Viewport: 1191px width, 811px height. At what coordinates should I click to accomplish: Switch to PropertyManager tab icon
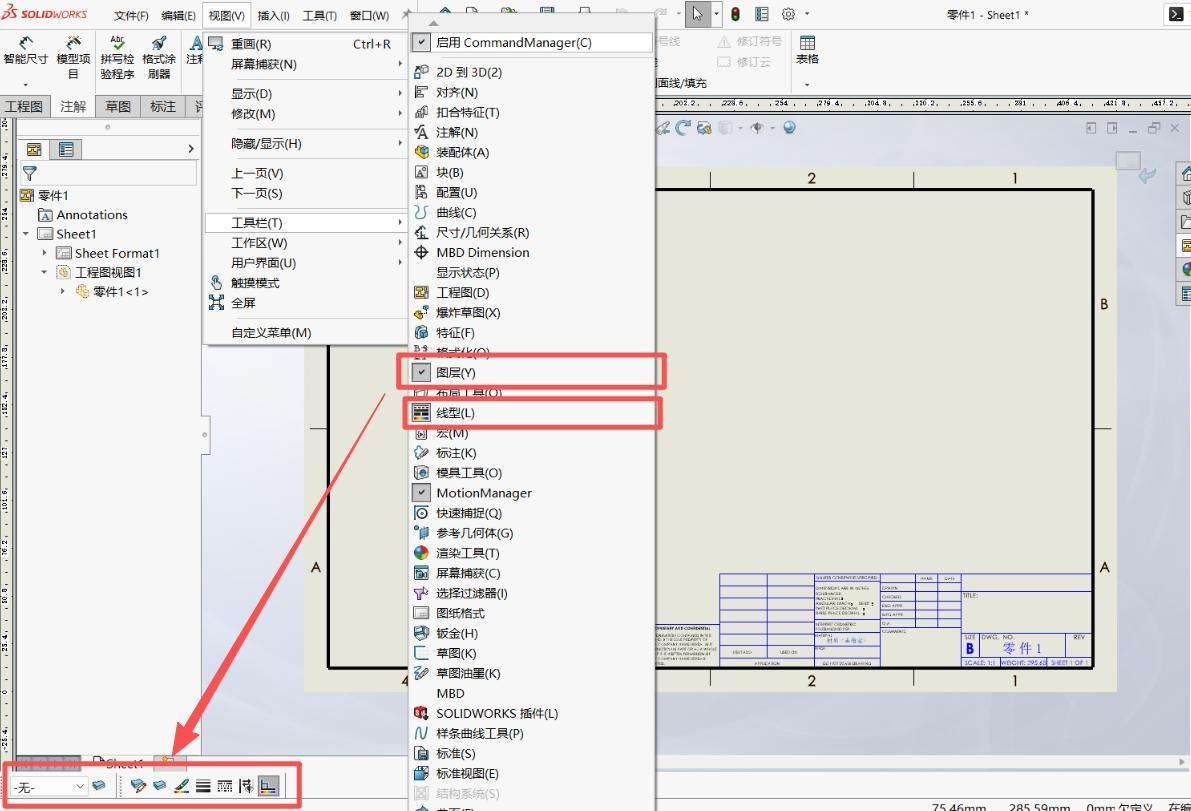click(66, 149)
